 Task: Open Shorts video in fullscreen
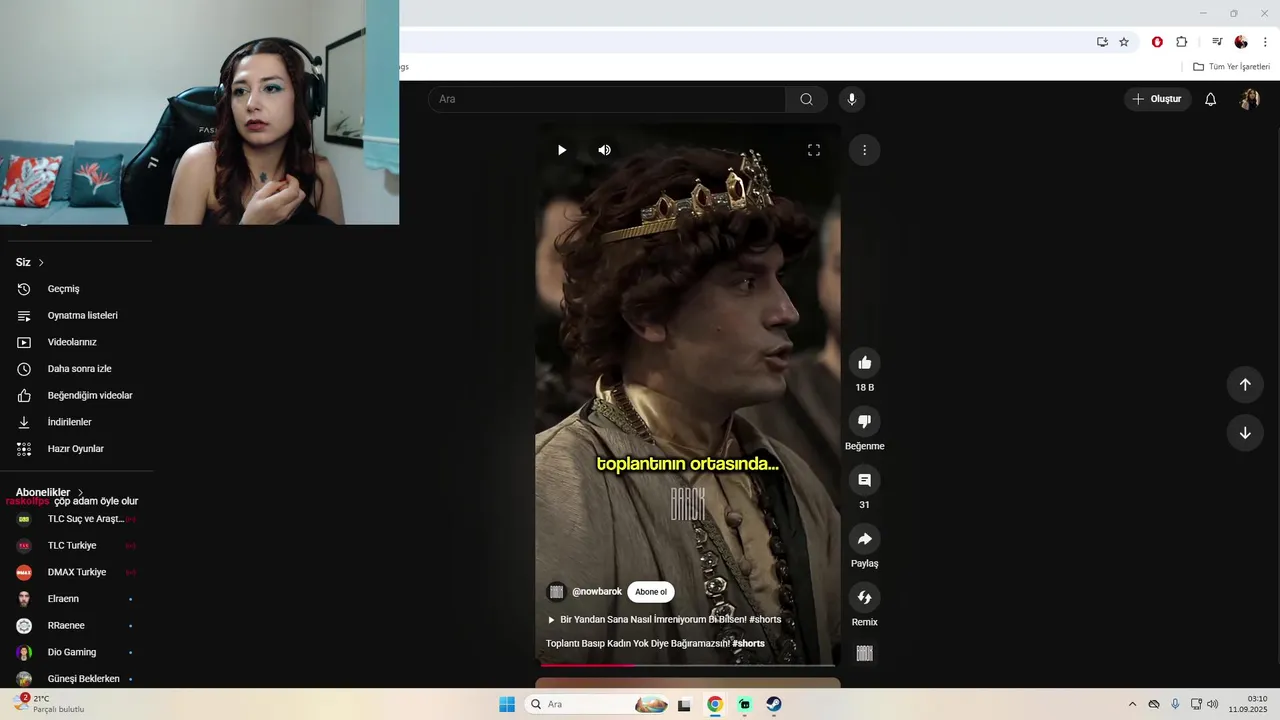(814, 150)
